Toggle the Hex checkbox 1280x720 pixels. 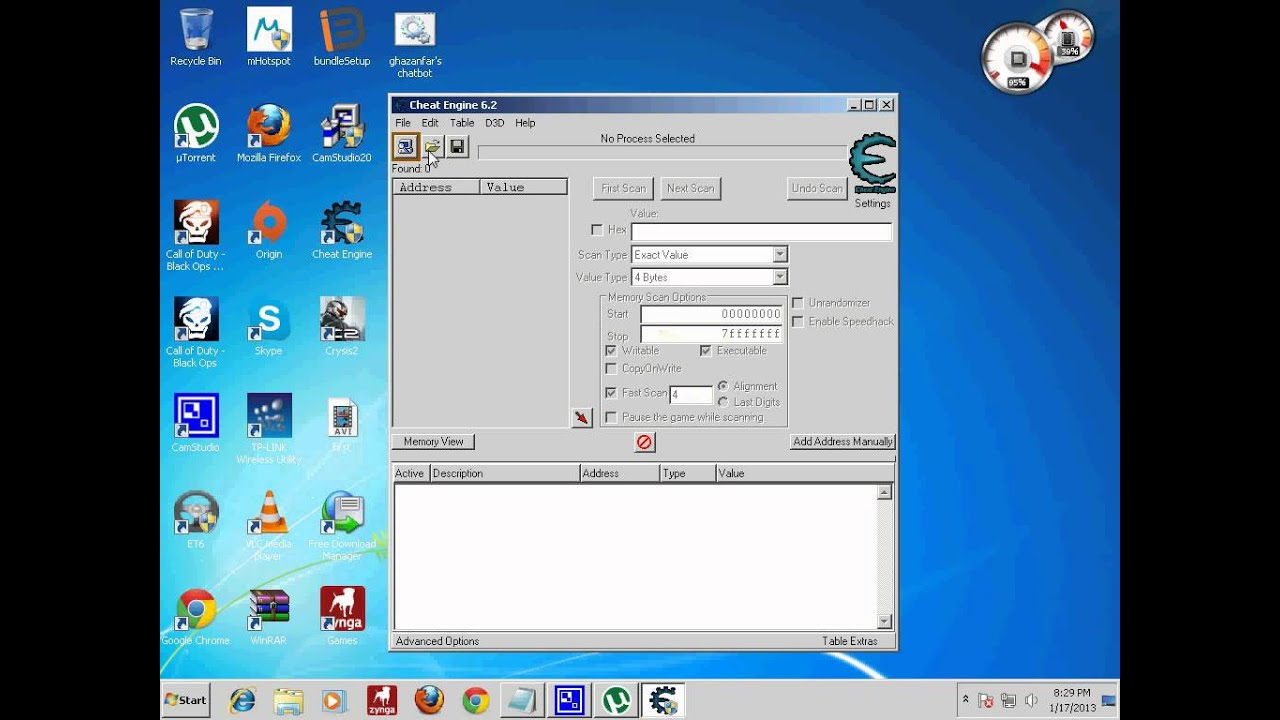597,230
